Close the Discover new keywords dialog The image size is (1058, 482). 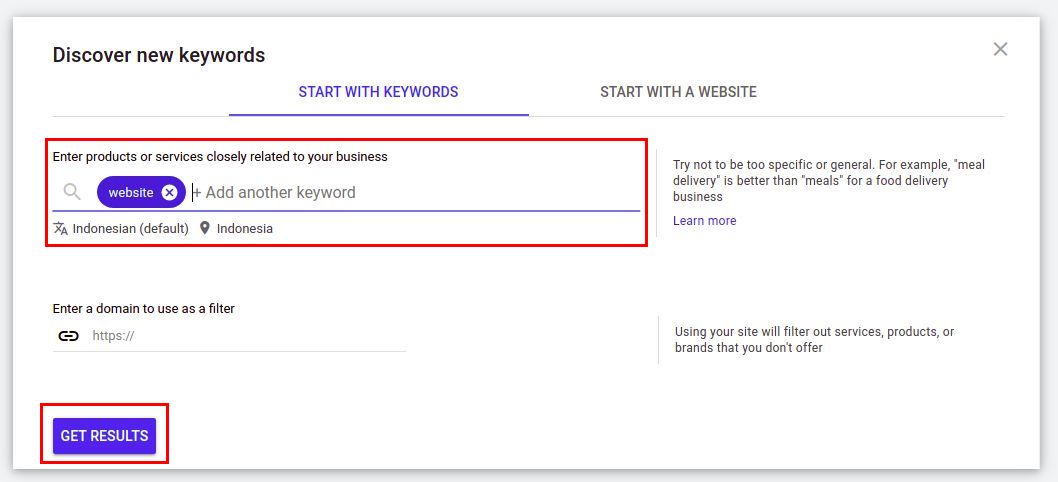point(1000,49)
